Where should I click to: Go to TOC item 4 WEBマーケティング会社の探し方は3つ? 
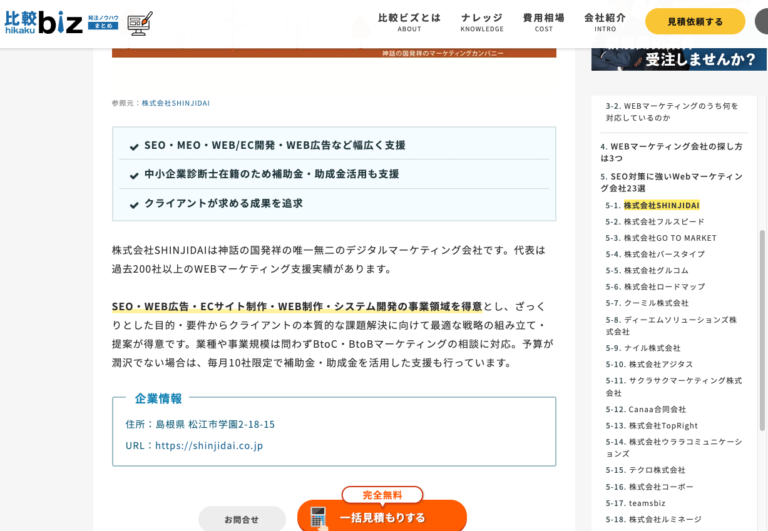671,152
